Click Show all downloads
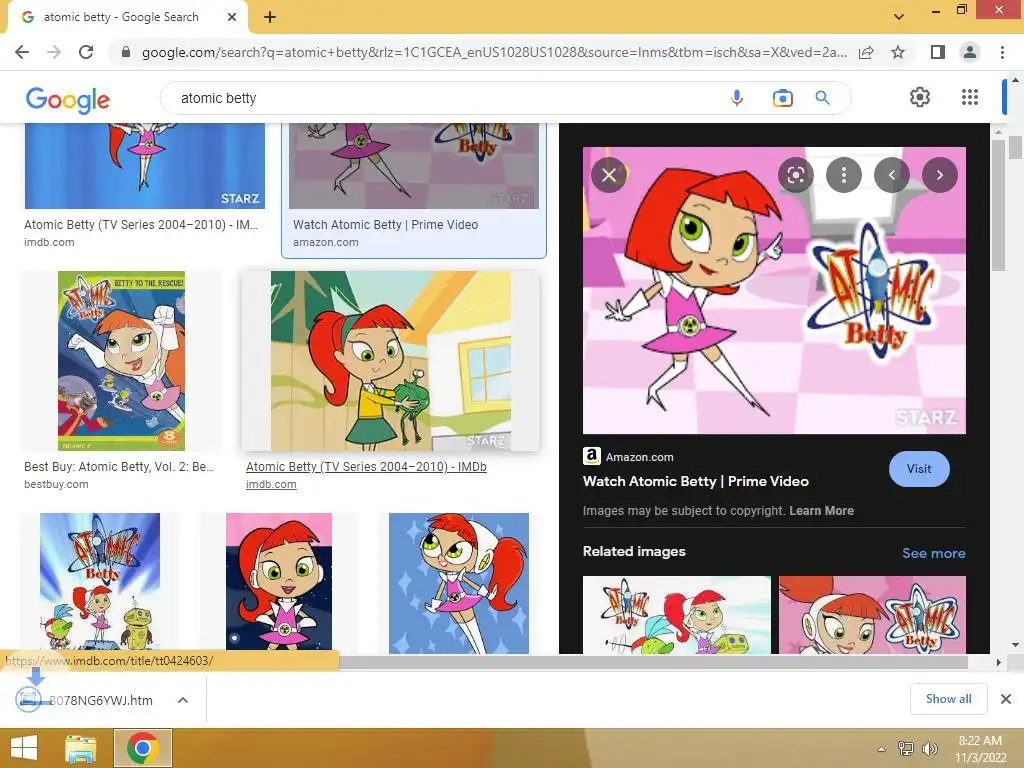Image resolution: width=1024 pixels, height=768 pixels. 948,699
